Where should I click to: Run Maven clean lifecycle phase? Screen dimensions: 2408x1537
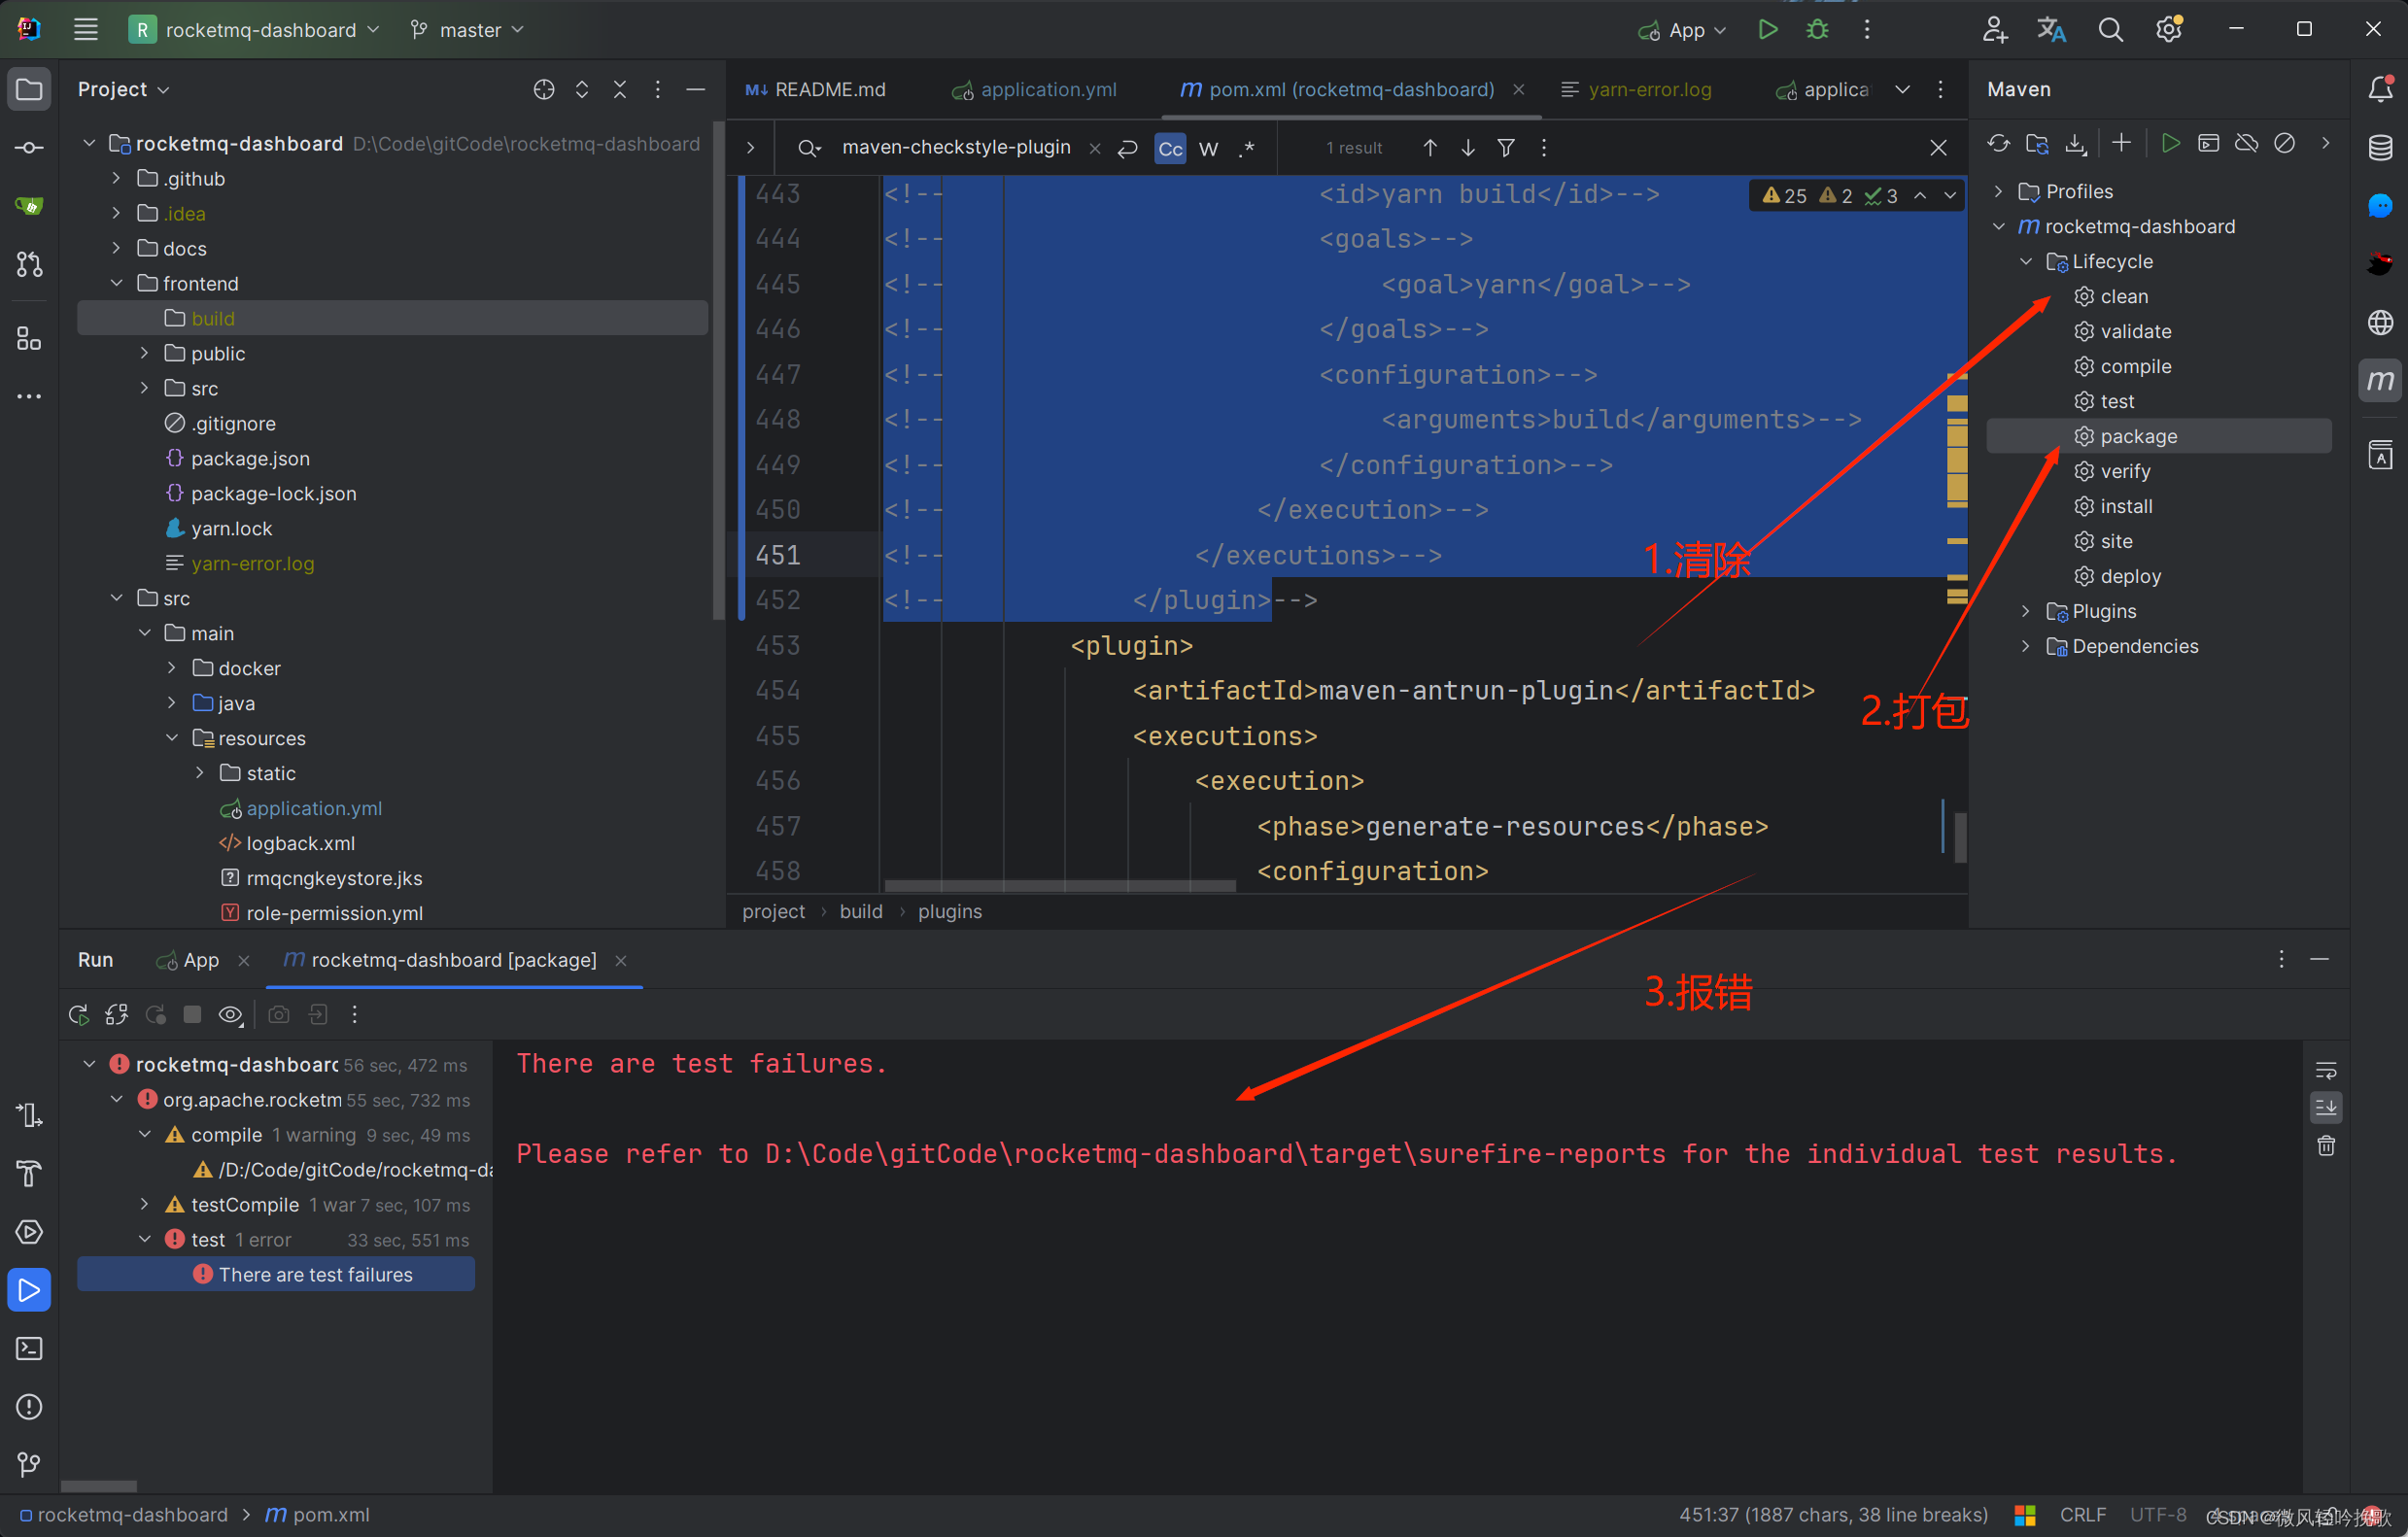[2122, 297]
